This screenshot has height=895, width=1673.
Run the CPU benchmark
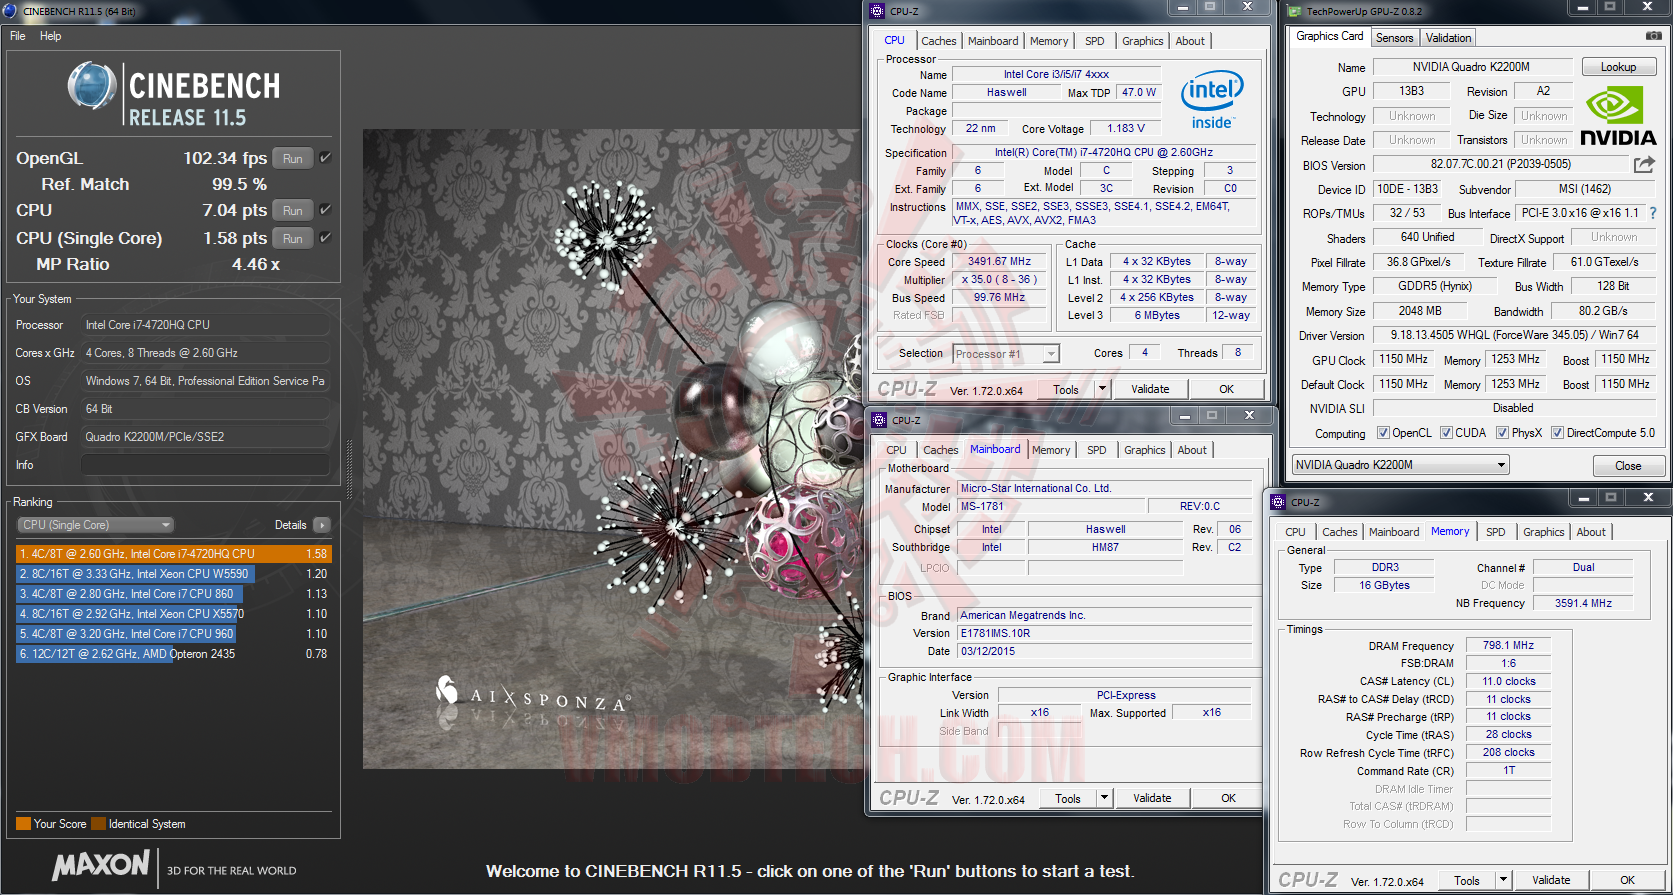[x=293, y=210]
